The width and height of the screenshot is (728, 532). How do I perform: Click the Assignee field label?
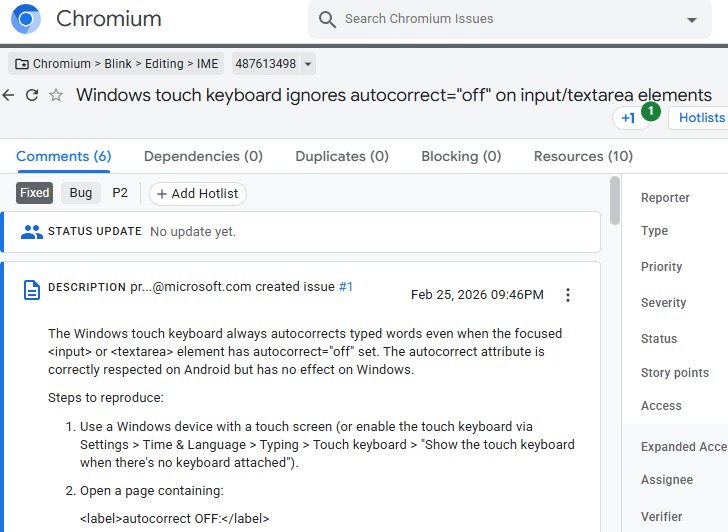click(667, 480)
